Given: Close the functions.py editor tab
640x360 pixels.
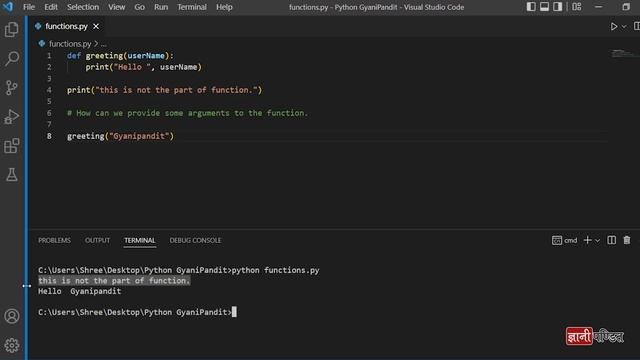Looking at the screenshot, I should point(96,27).
